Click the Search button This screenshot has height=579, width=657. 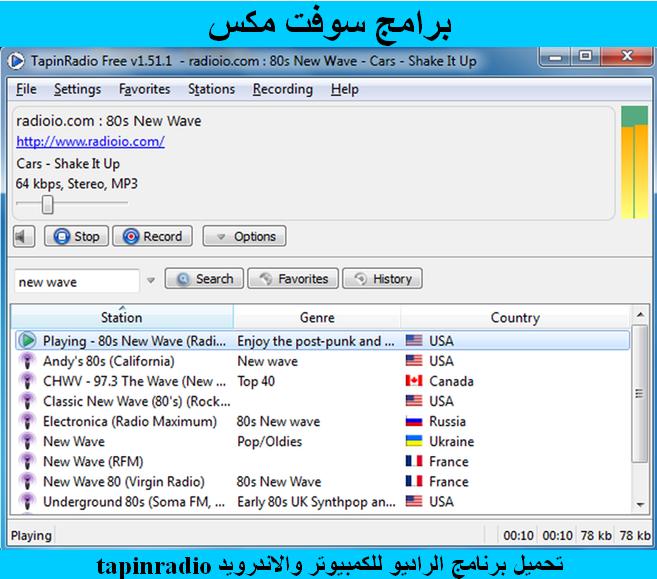point(204,279)
